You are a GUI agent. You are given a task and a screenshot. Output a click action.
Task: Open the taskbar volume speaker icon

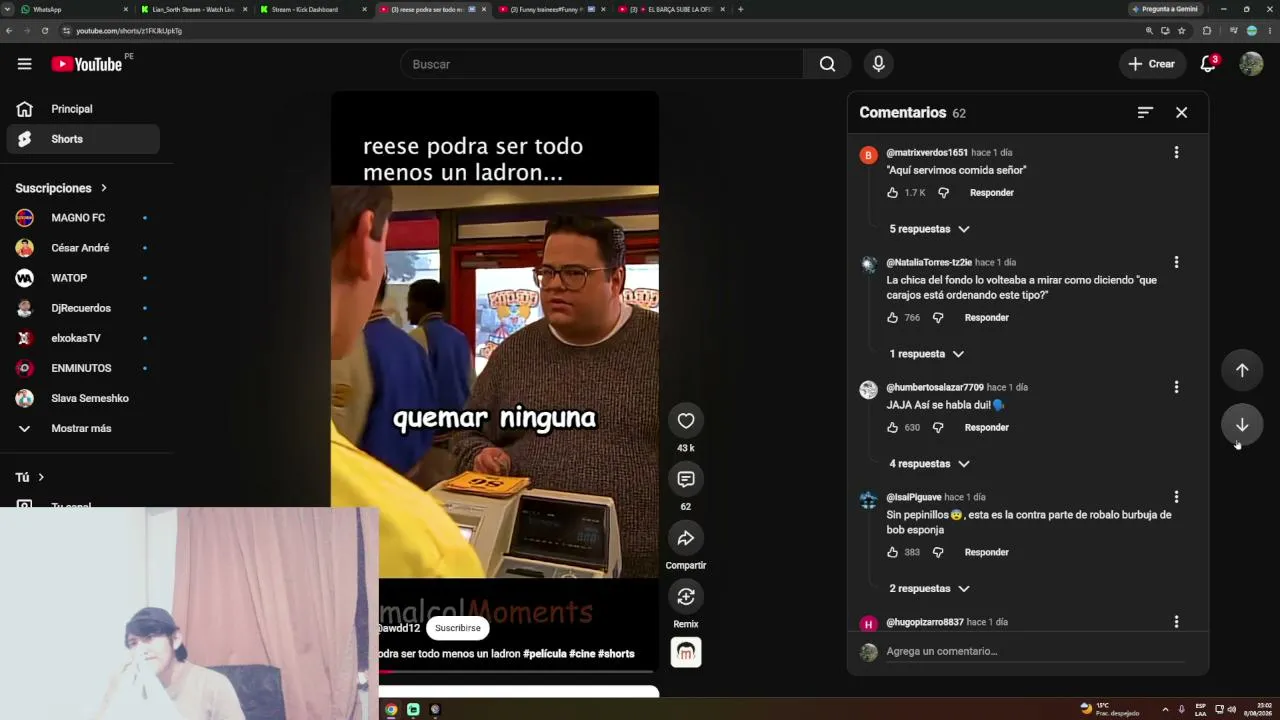(1232, 710)
